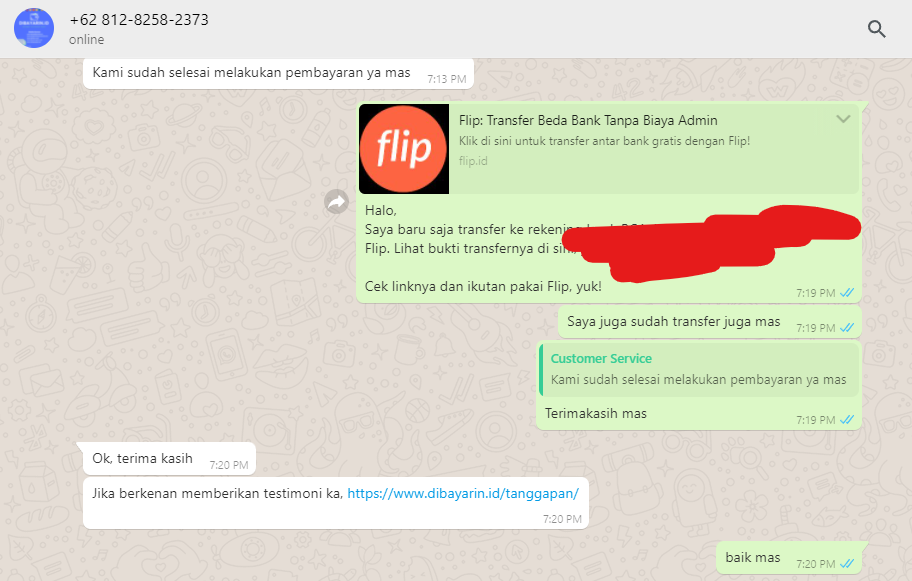Click the search icon in chat header

click(877, 28)
